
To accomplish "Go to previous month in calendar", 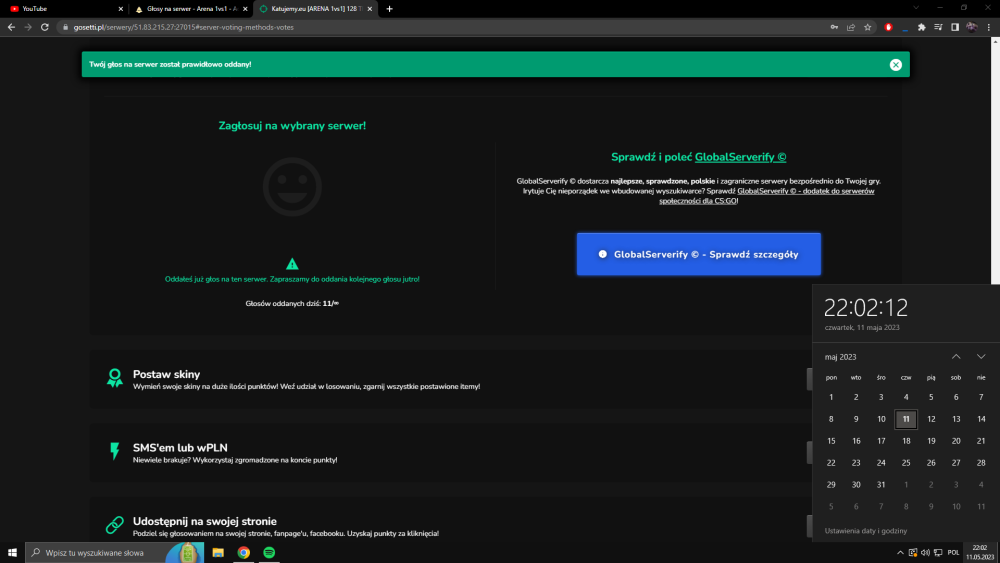I will [x=956, y=356].
